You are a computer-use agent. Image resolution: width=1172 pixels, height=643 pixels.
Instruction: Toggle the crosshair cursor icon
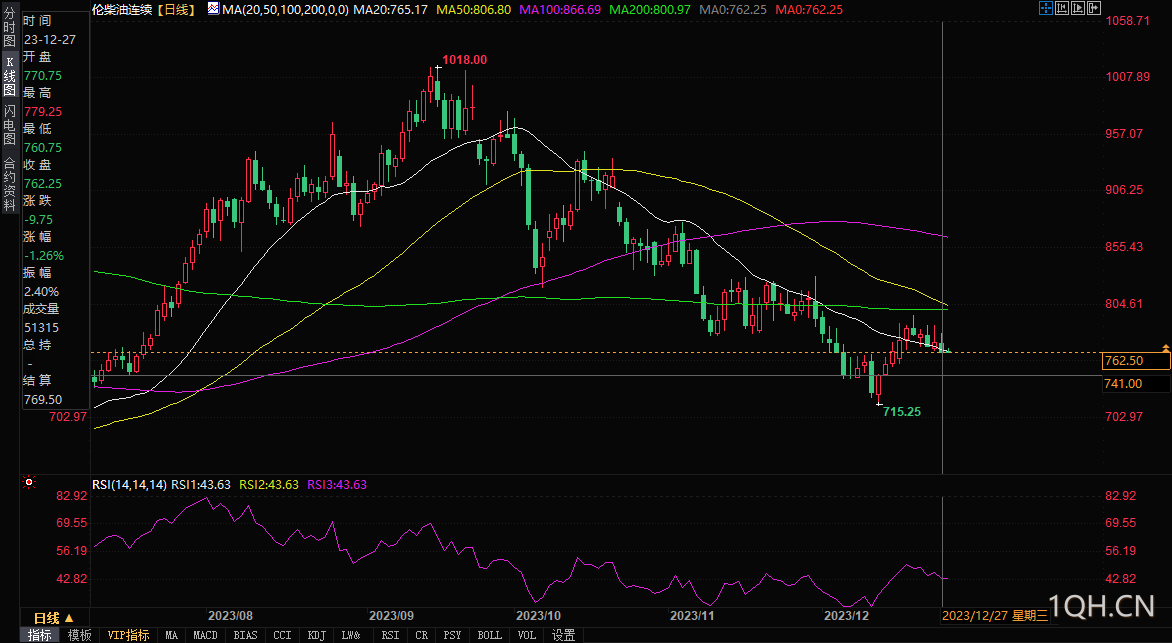coord(1046,8)
